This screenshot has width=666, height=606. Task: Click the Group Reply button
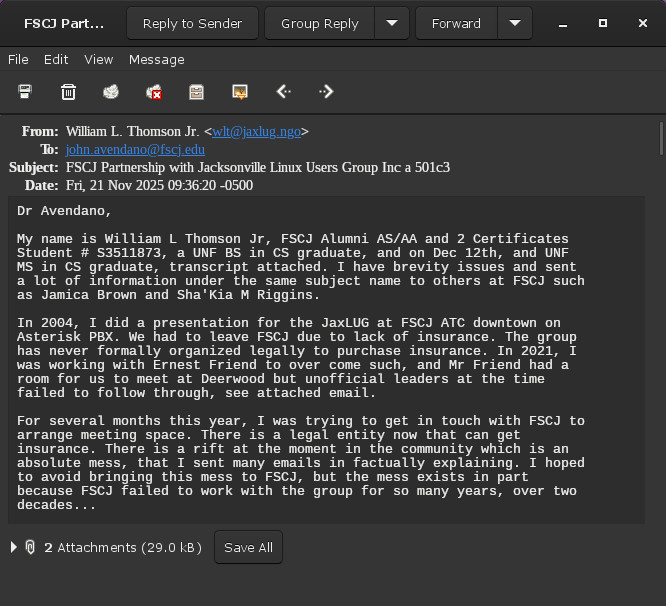[320, 23]
